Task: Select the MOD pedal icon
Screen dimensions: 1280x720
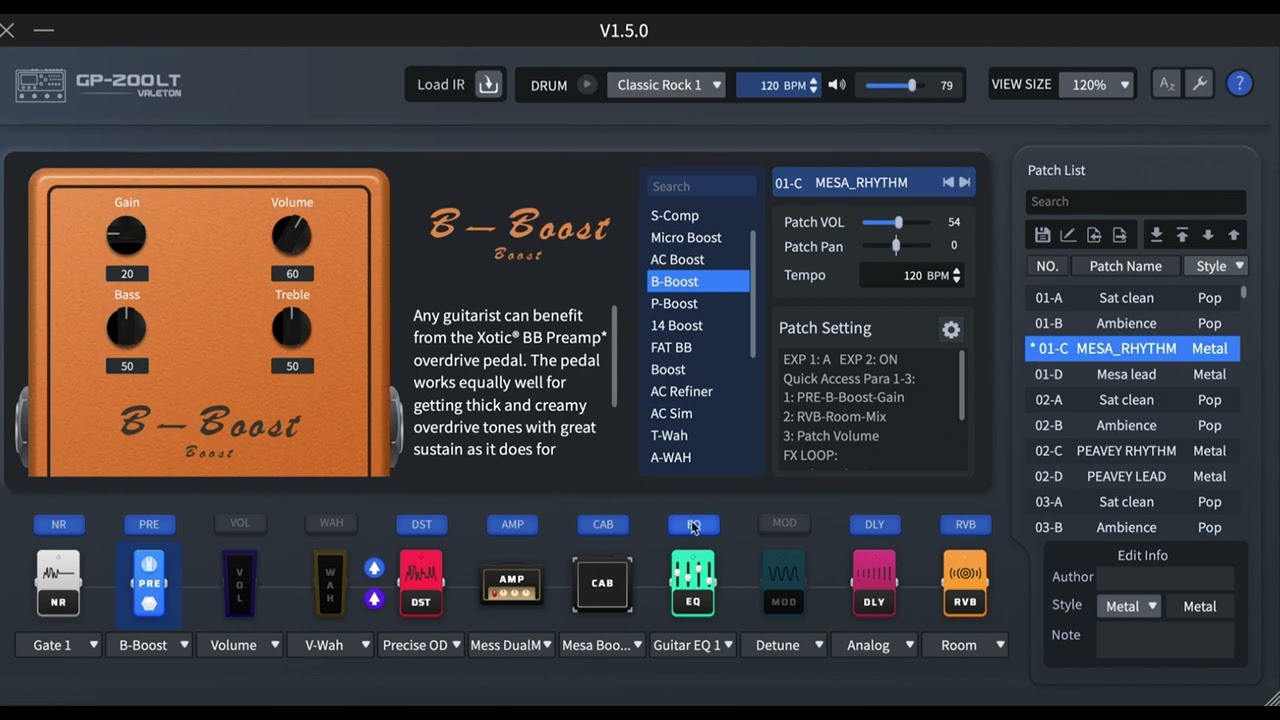Action: pos(784,582)
